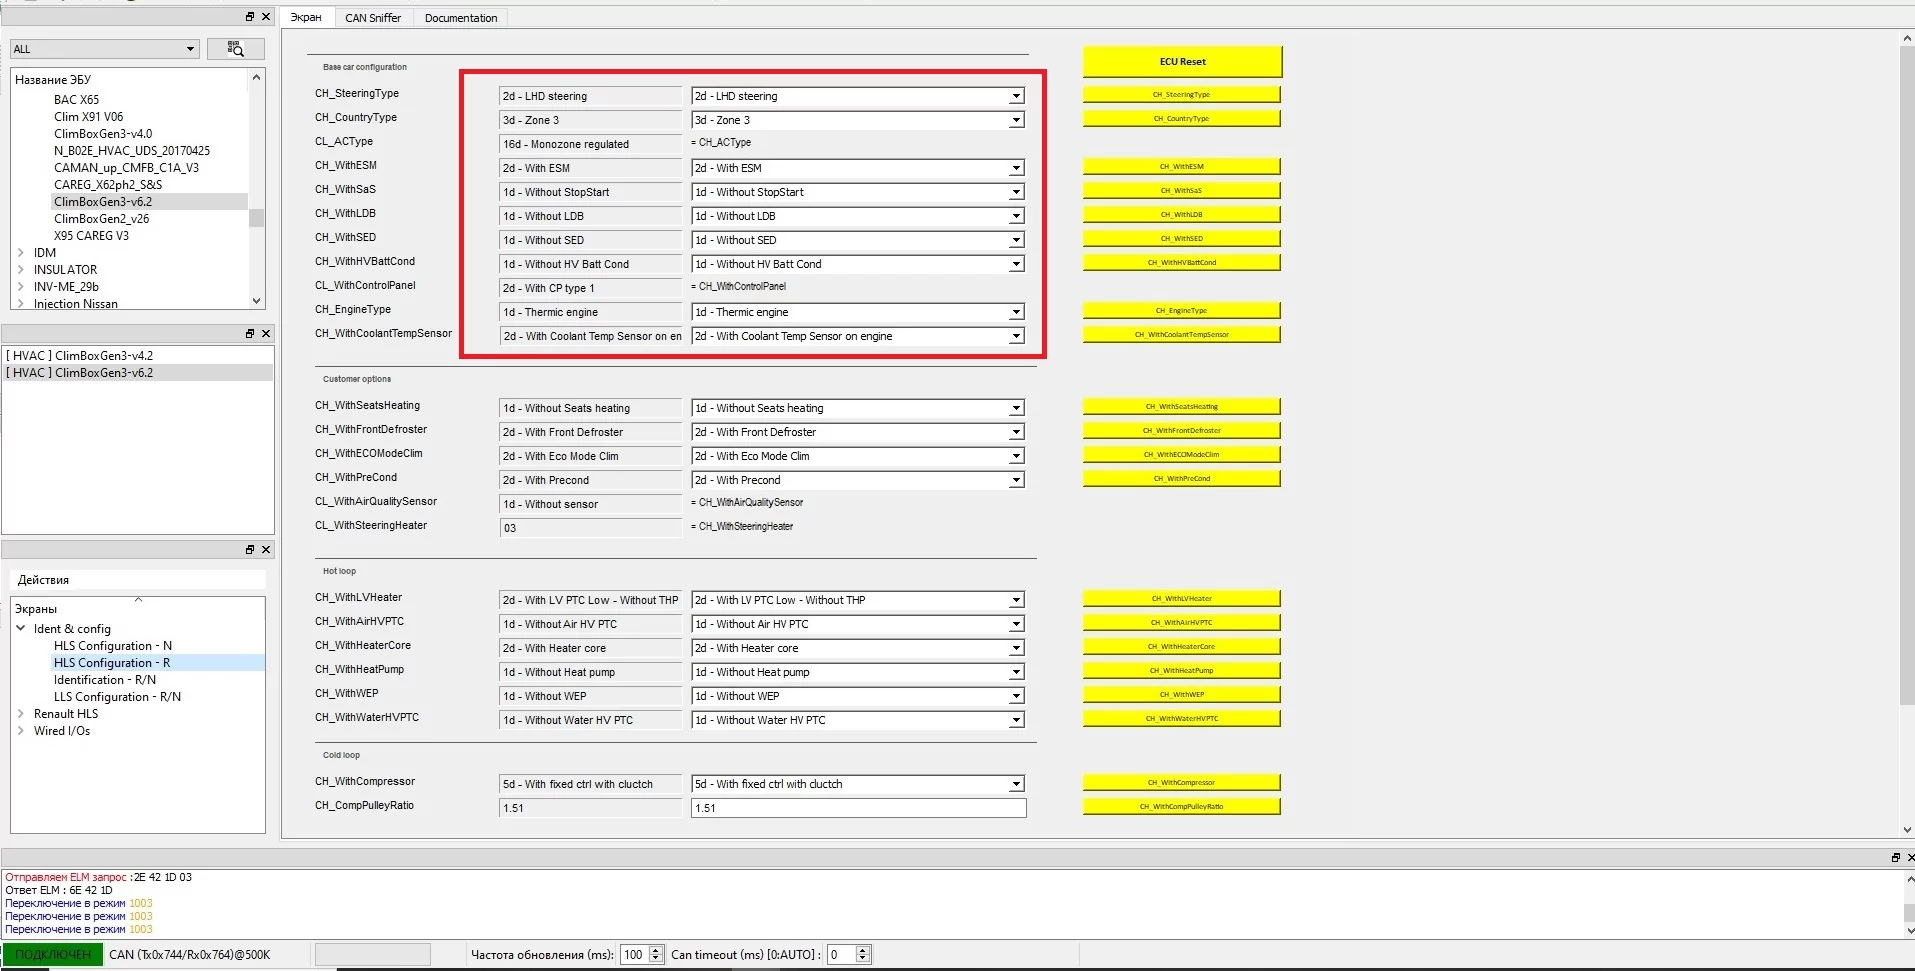Click the ECU scan icon button

click(235, 49)
